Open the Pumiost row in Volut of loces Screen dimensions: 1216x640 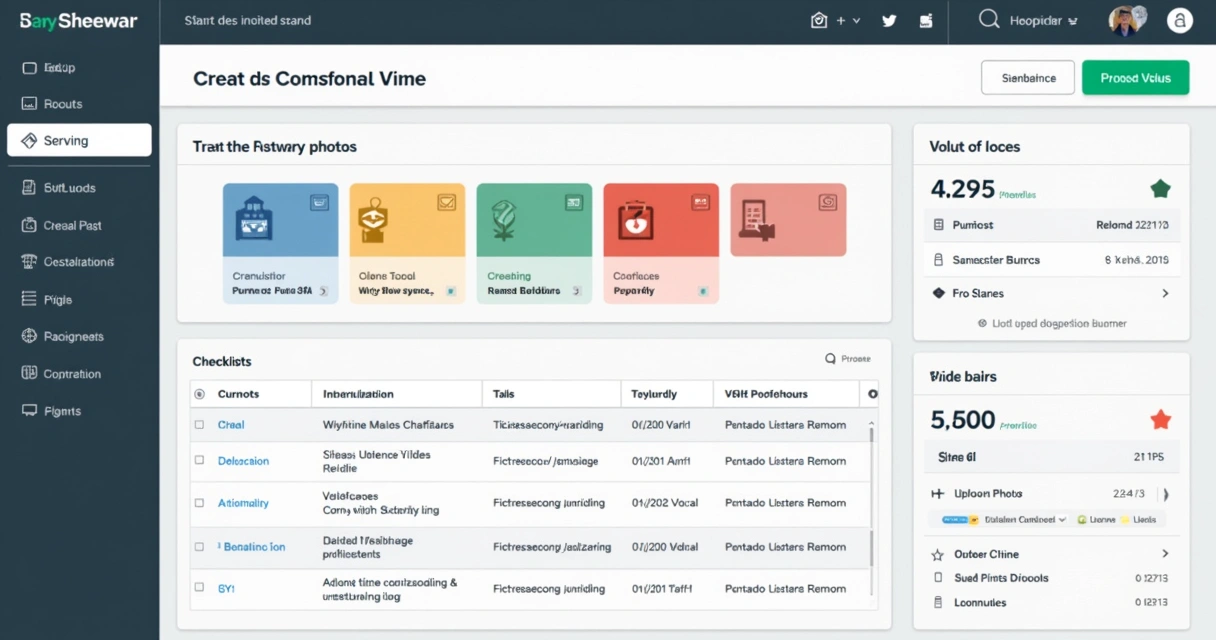[1050, 225]
